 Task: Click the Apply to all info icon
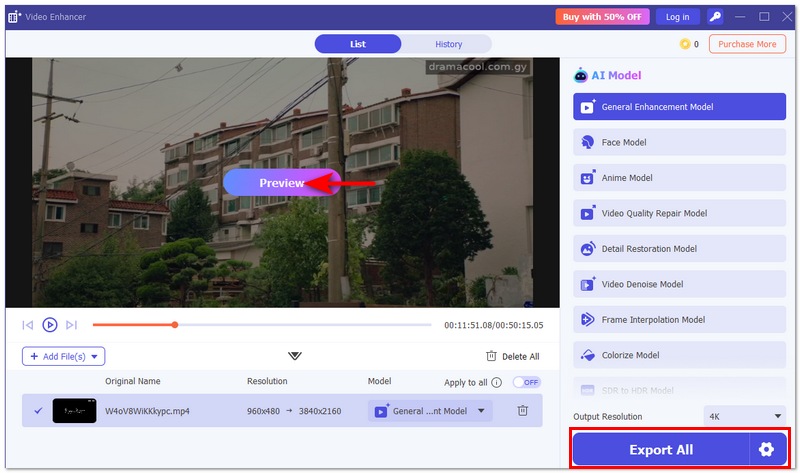(496, 383)
